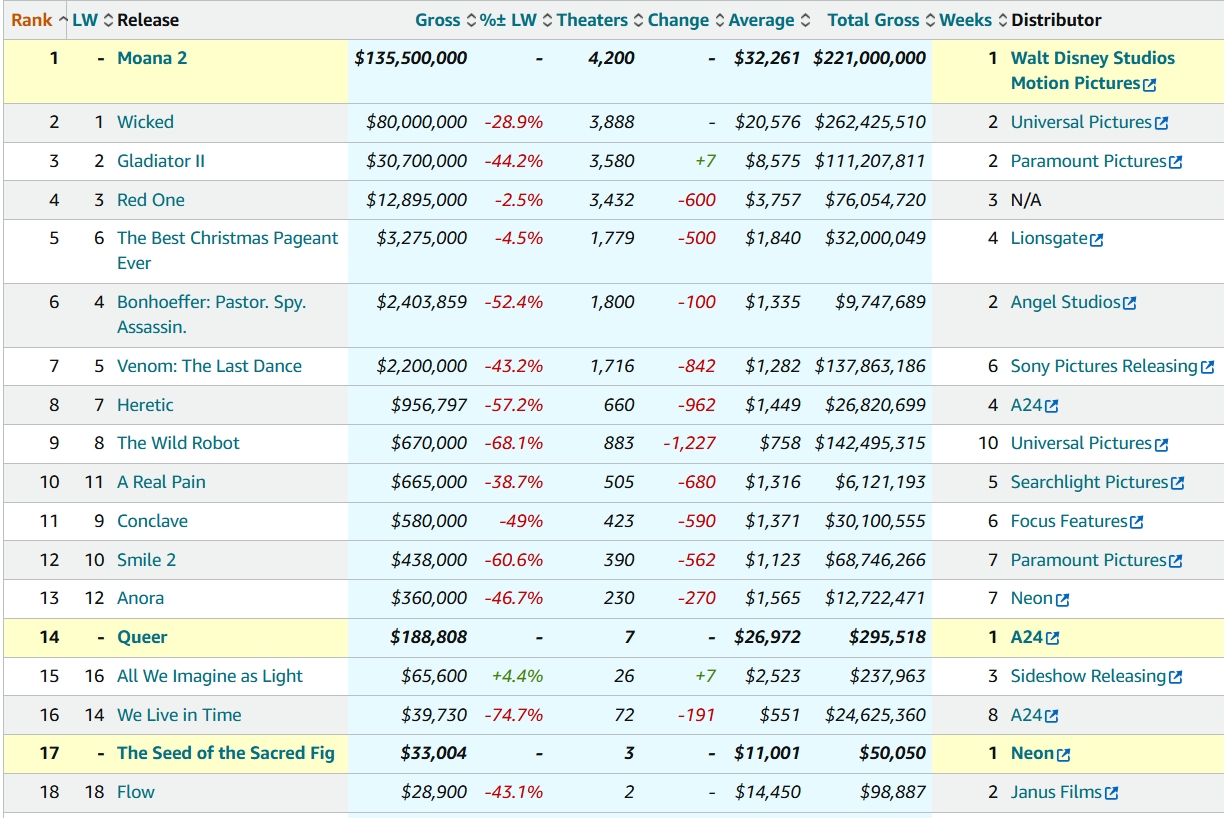
Task: Open Sony Pictures Releasing distributor link
Action: coord(1104,366)
